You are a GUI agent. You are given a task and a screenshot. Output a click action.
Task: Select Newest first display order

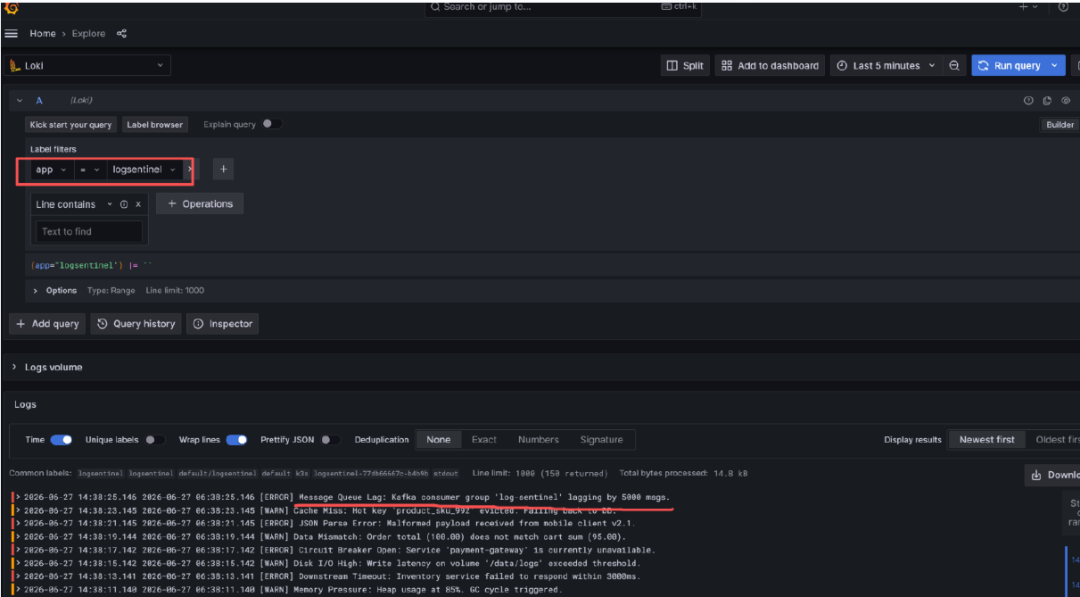click(986, 439)
